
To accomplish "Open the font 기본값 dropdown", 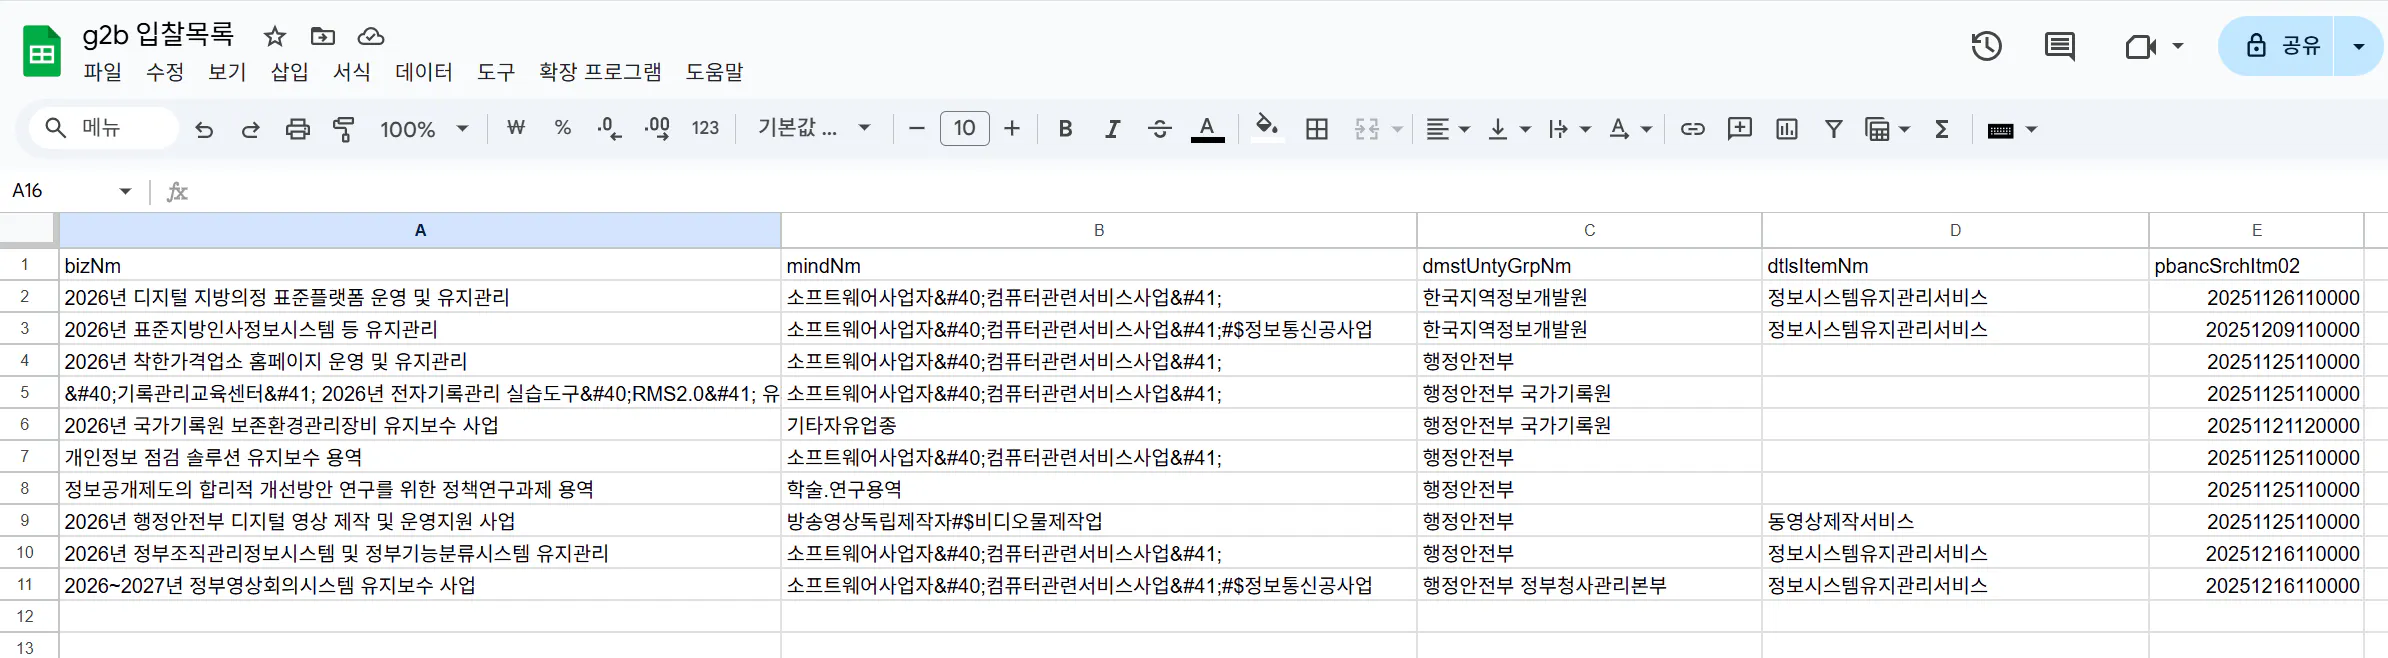I will point(815,128).
